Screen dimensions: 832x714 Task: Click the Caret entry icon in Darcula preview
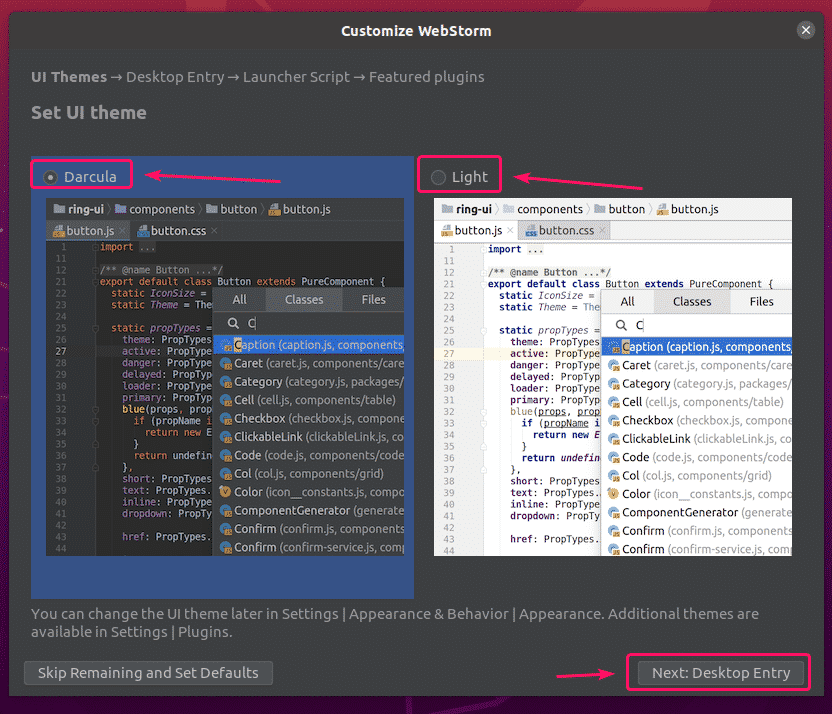point(226,364)
